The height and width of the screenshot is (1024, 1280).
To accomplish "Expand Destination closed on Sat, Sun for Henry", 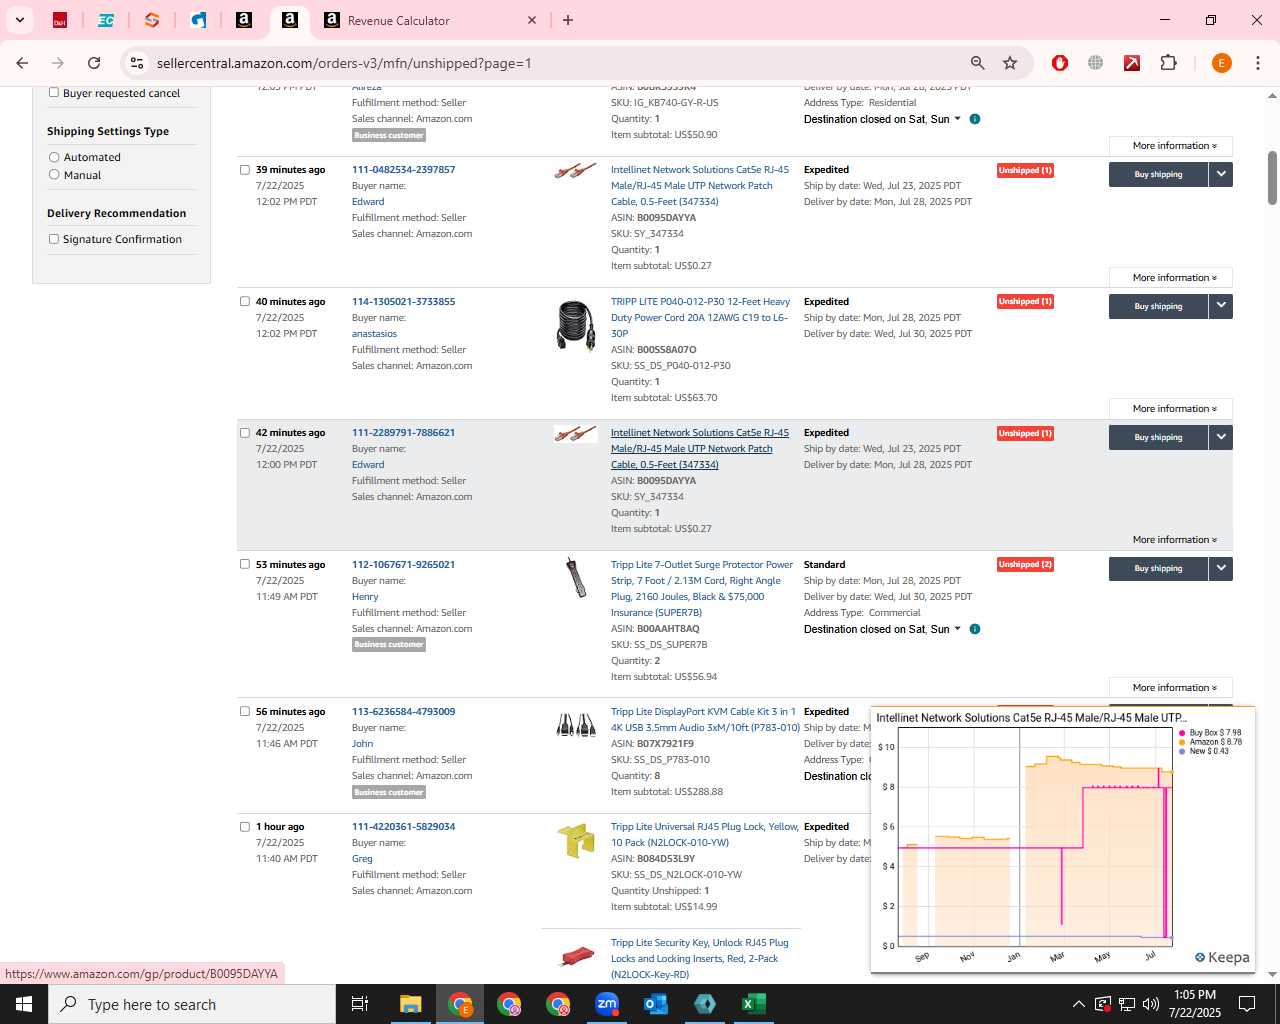I will click(882, 629).
